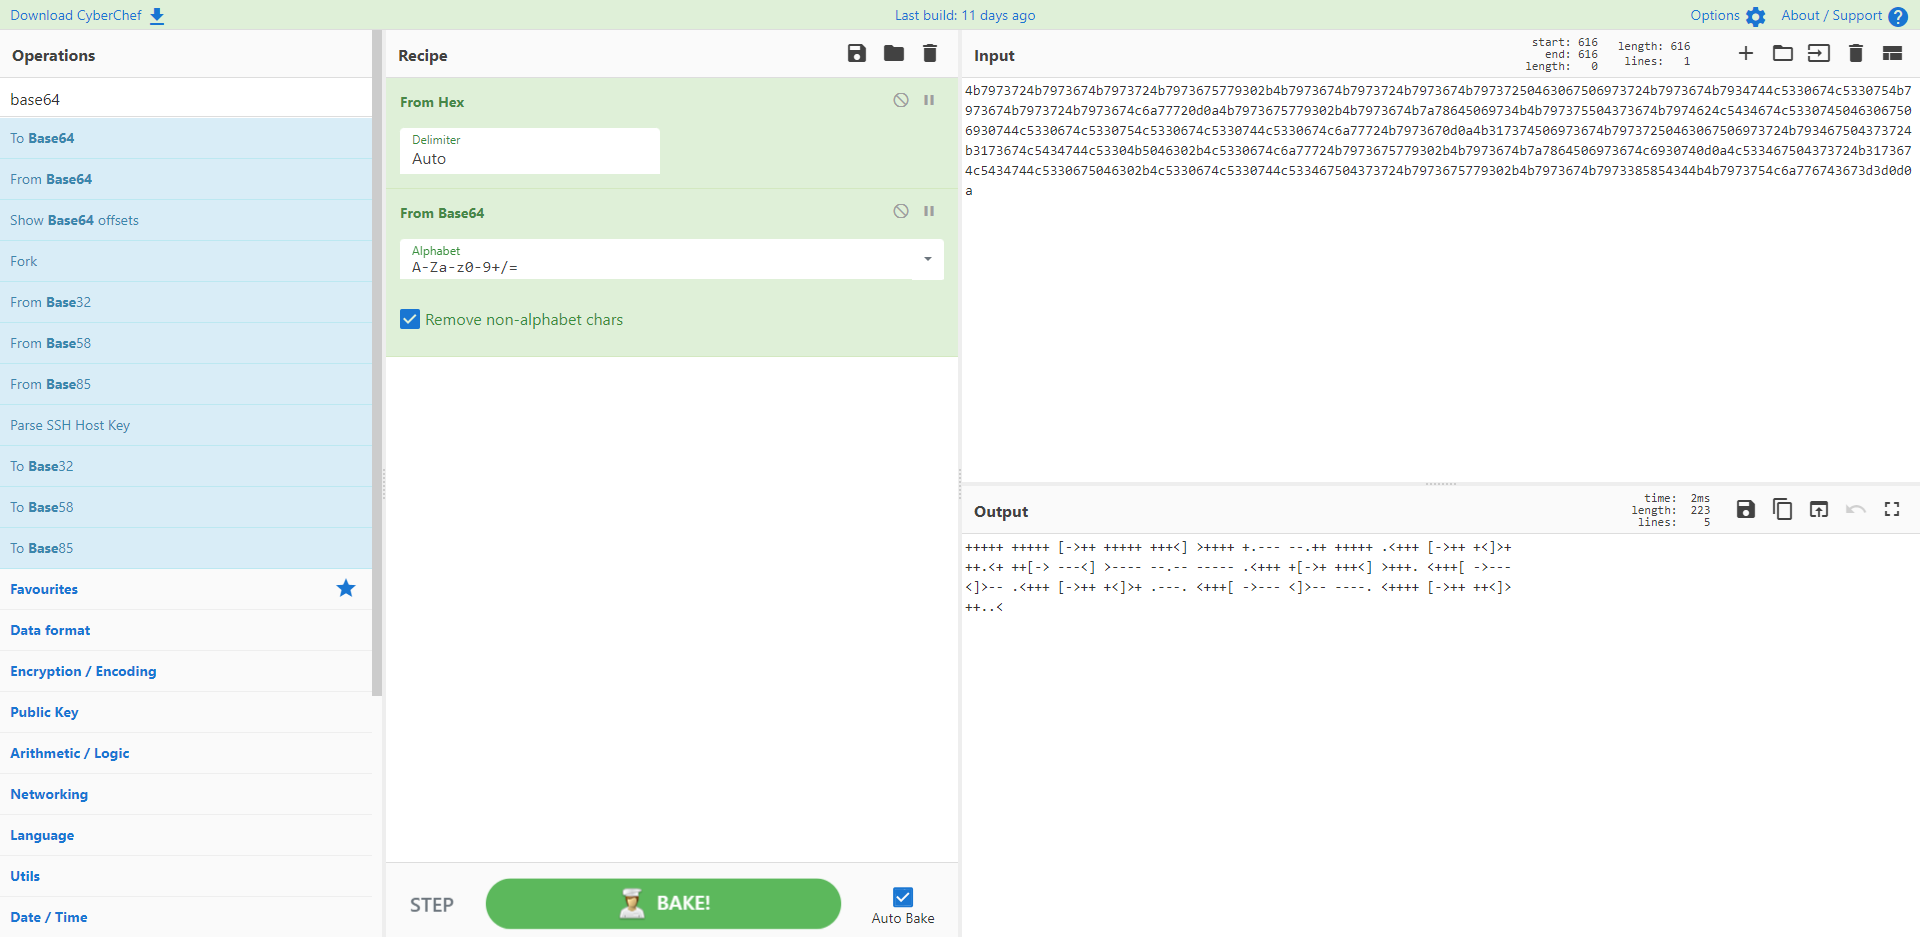The height and width of the screenshot is (937, 1920).
Task: Disable the From Base64 operation
Action: 901,211
